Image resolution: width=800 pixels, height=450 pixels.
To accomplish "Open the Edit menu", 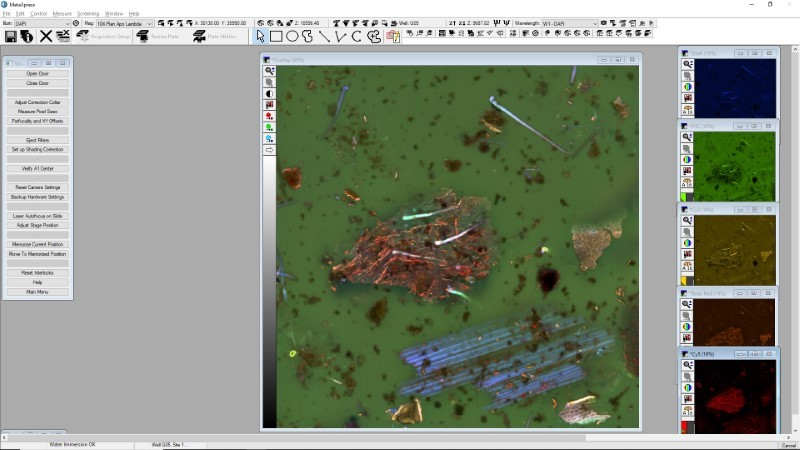I will (x=20, y=14).
